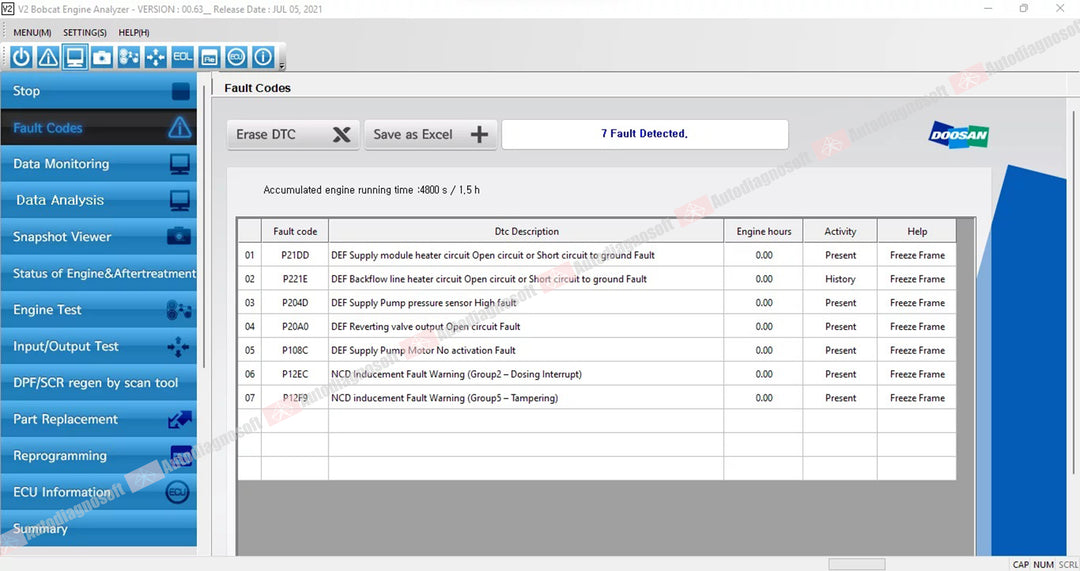
Task: Select fault code cell P21DD
Action: tap(295, 255)
